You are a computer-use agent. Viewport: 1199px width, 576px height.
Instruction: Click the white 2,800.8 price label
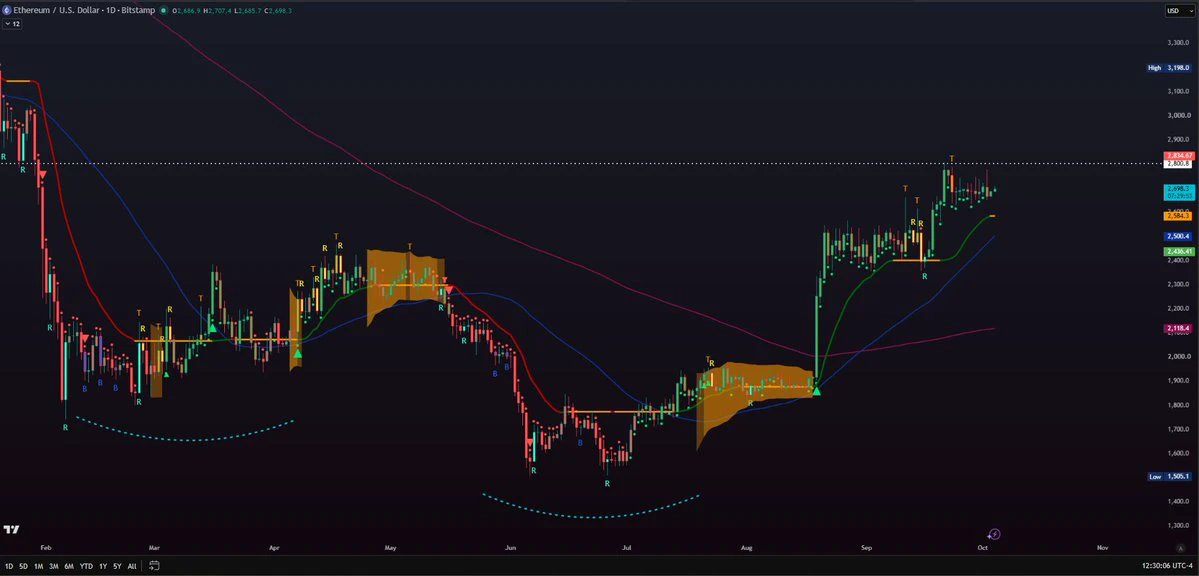click(1177, 164)
